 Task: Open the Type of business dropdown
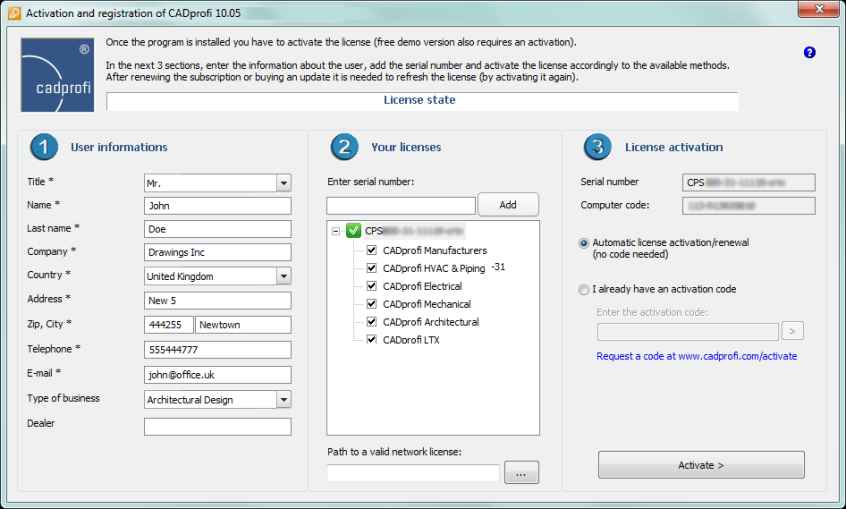click(283, 399)
